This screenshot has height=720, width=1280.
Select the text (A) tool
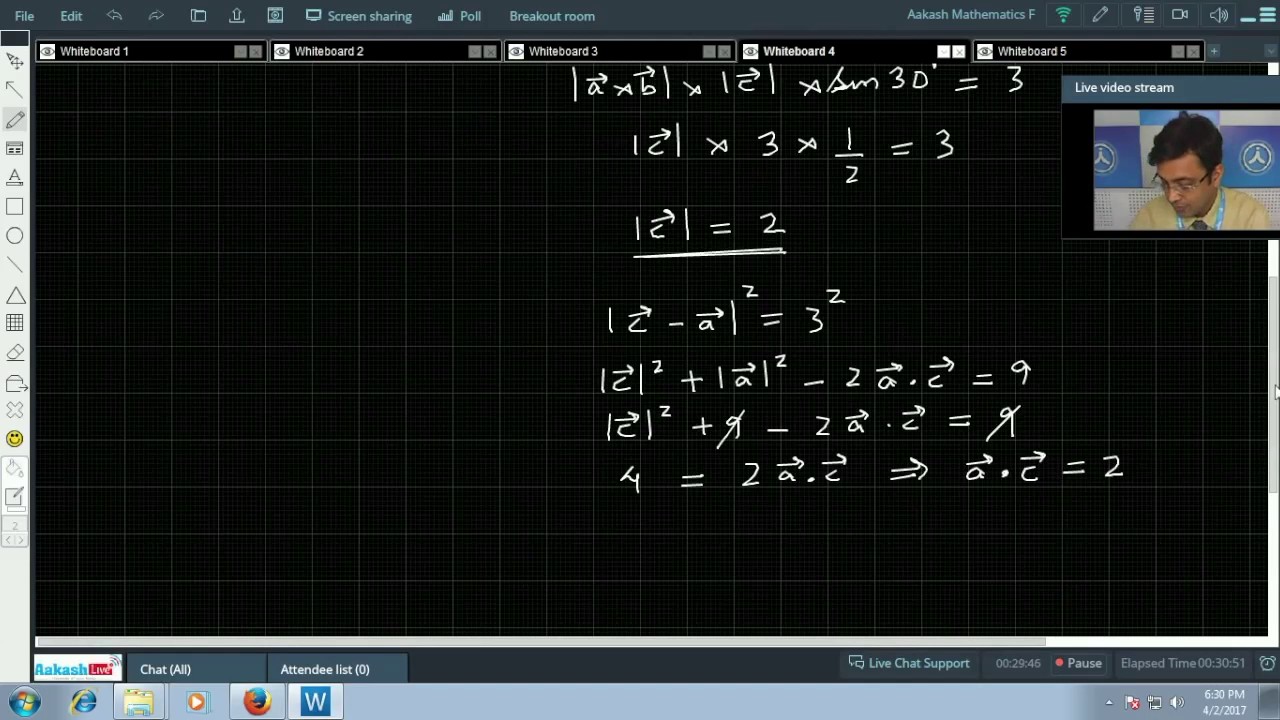point(14,177)
